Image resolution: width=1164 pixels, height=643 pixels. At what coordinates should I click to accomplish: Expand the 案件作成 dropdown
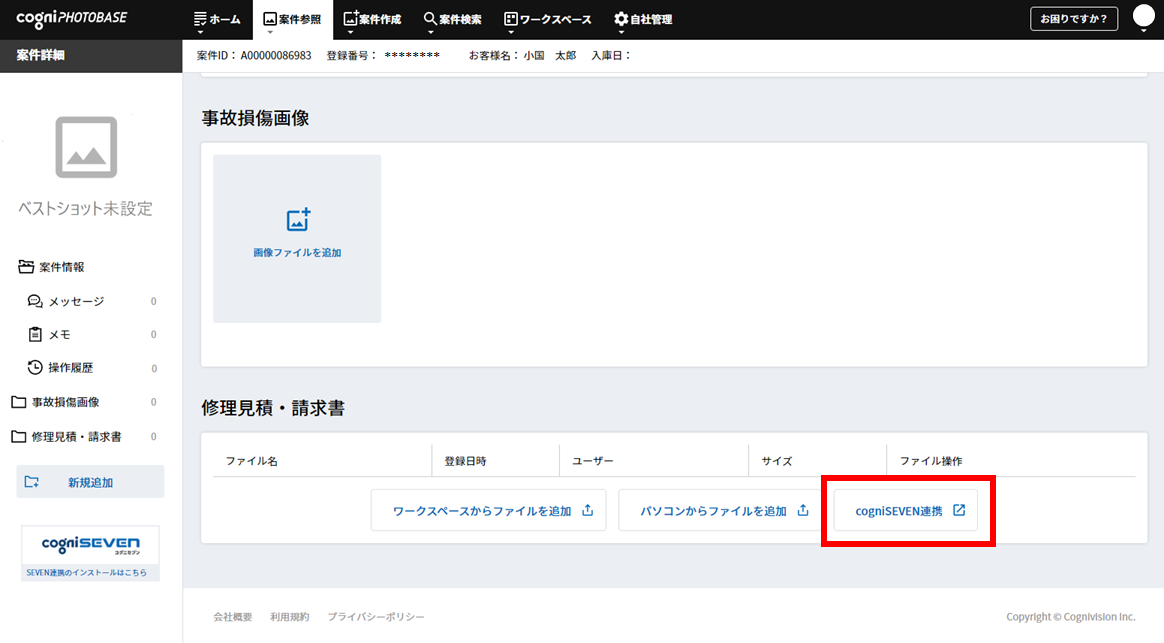372,19
